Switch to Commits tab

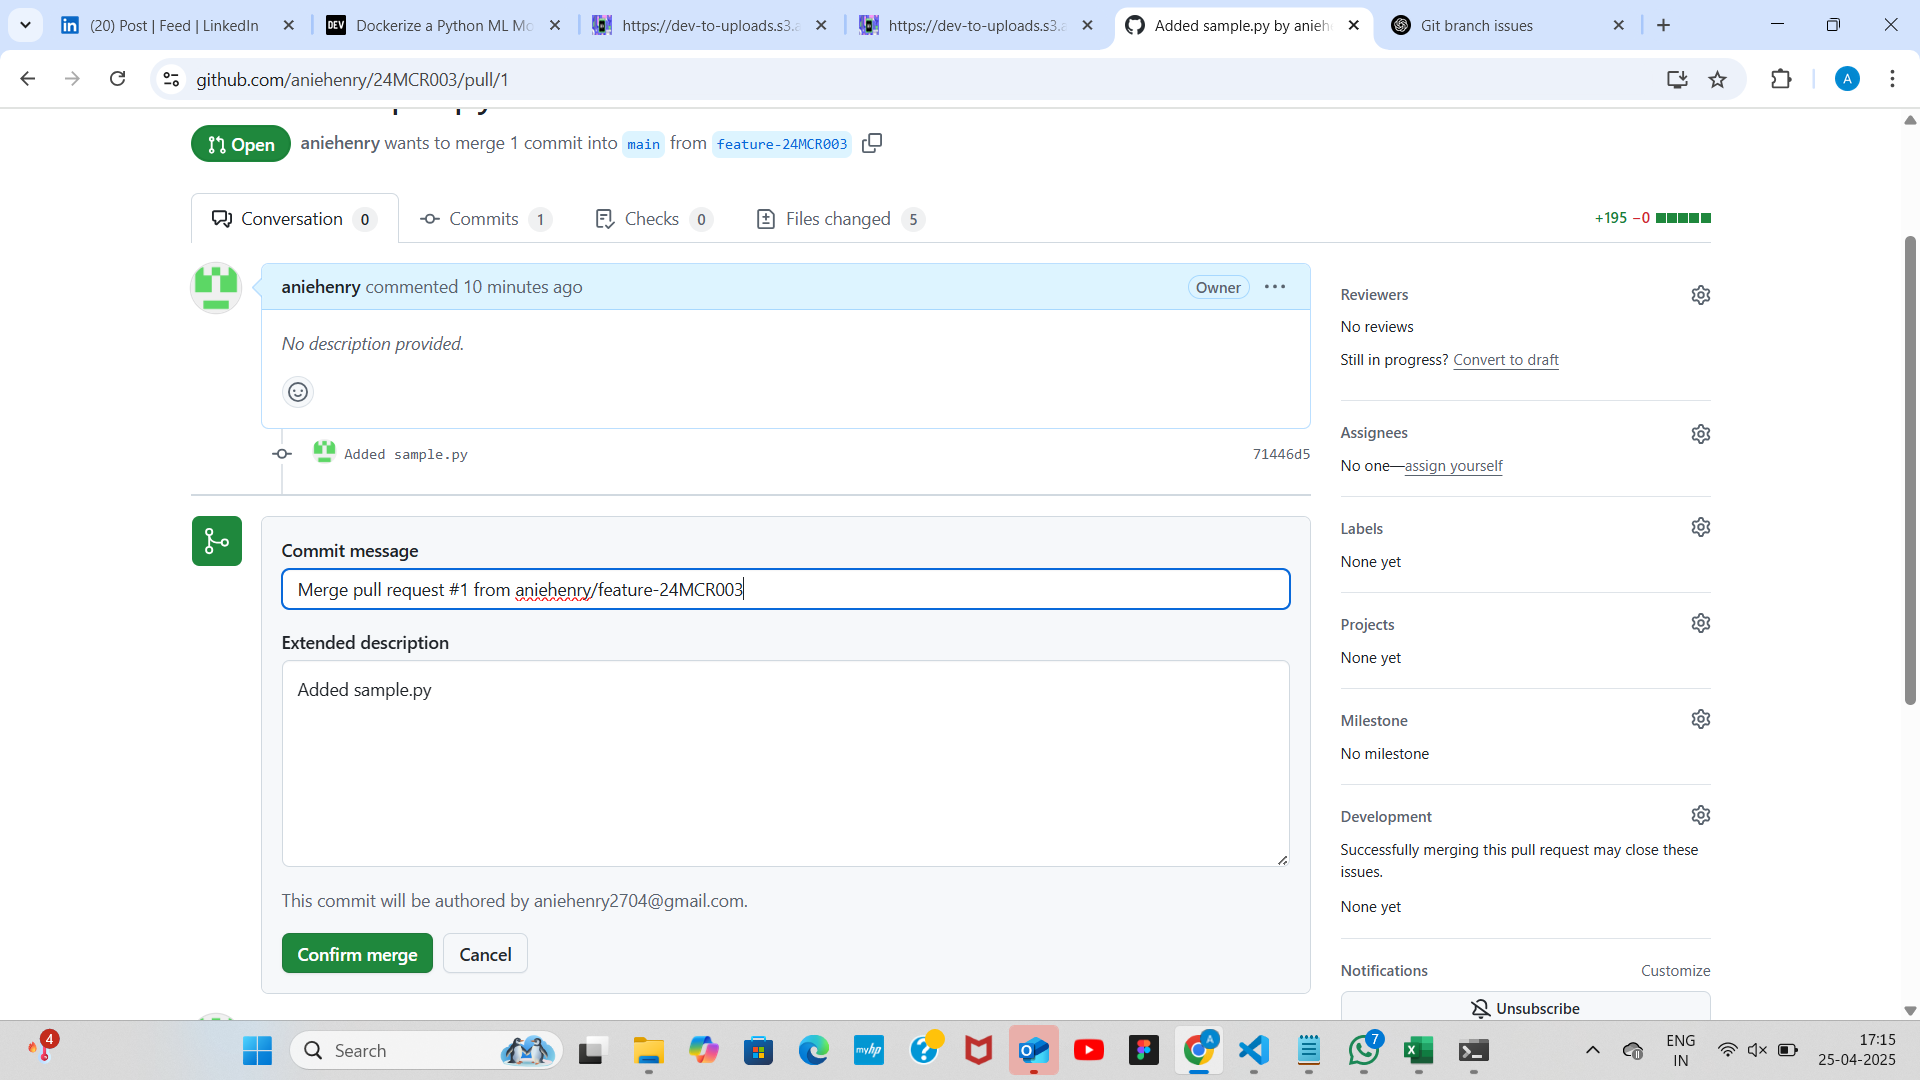(484, 219)
